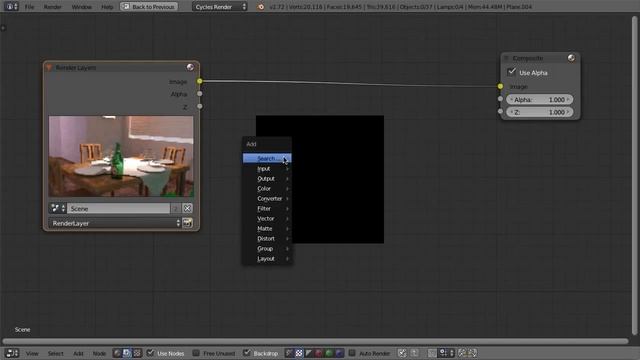
Task: Click the Alpha output socket of Render Layers
Action: point(200,93)
